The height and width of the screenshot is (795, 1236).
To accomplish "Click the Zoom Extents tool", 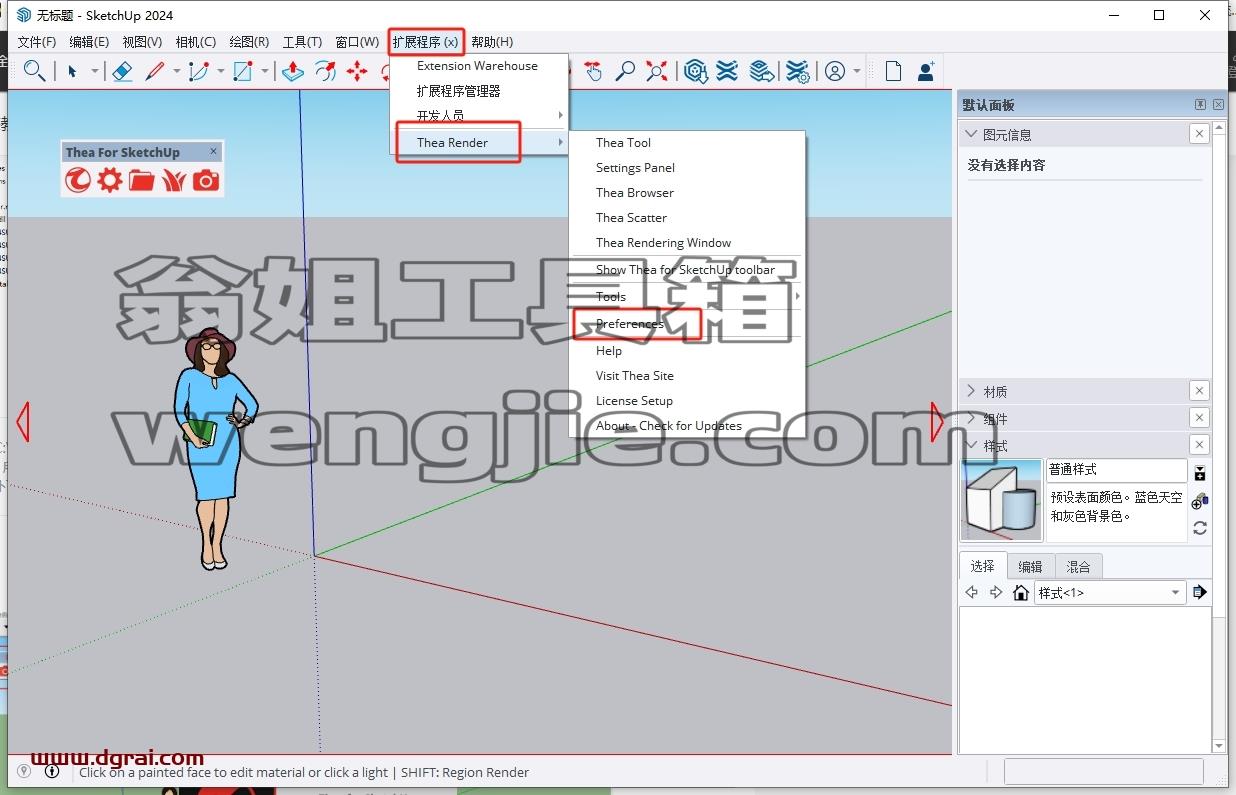I will [657, 71].
